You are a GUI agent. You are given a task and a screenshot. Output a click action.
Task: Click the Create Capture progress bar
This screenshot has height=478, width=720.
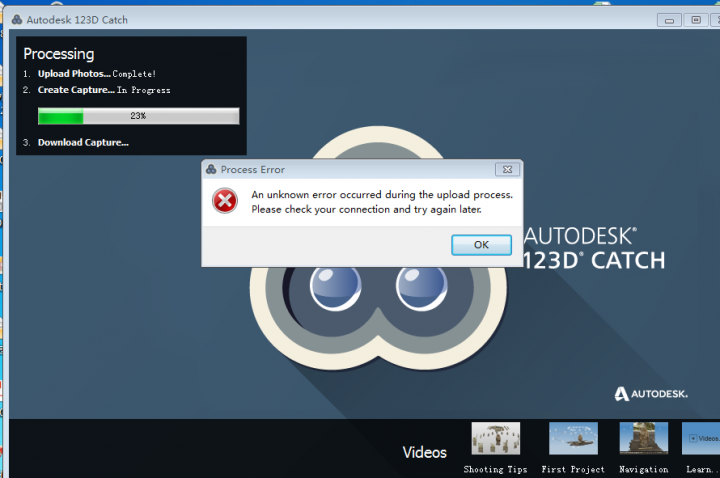point(138,116)
